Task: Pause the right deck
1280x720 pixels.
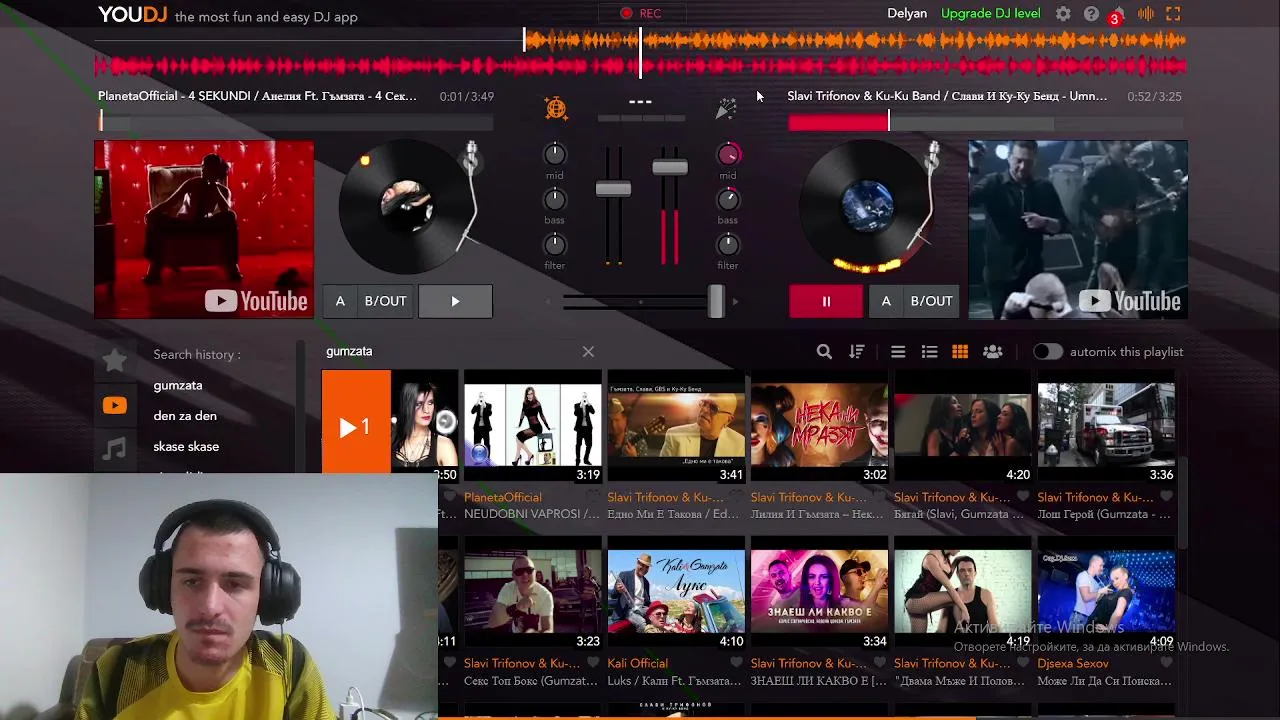Action: click(x=826, y=301)
